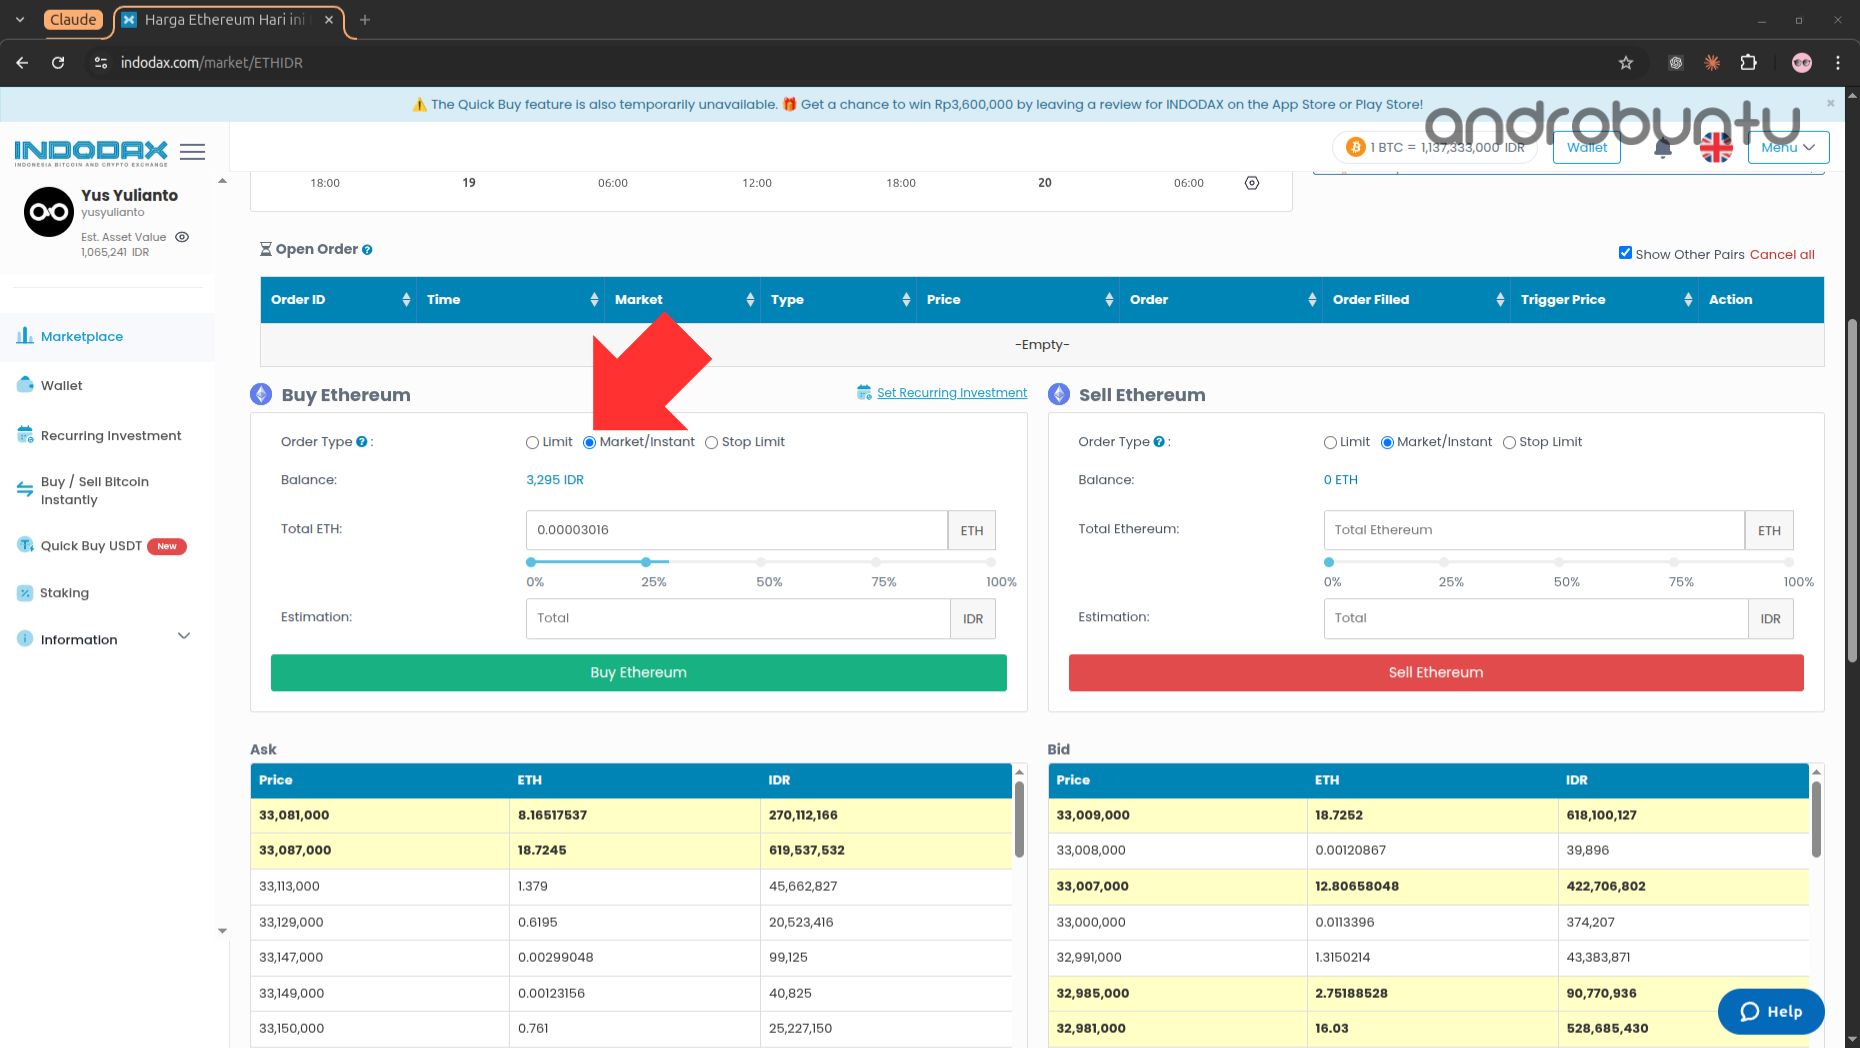Image resolution: width=1860 pixels, height=1048 pixels.
Task: Open Wallet from the left sidebar
Action: (x=62, y=386)
